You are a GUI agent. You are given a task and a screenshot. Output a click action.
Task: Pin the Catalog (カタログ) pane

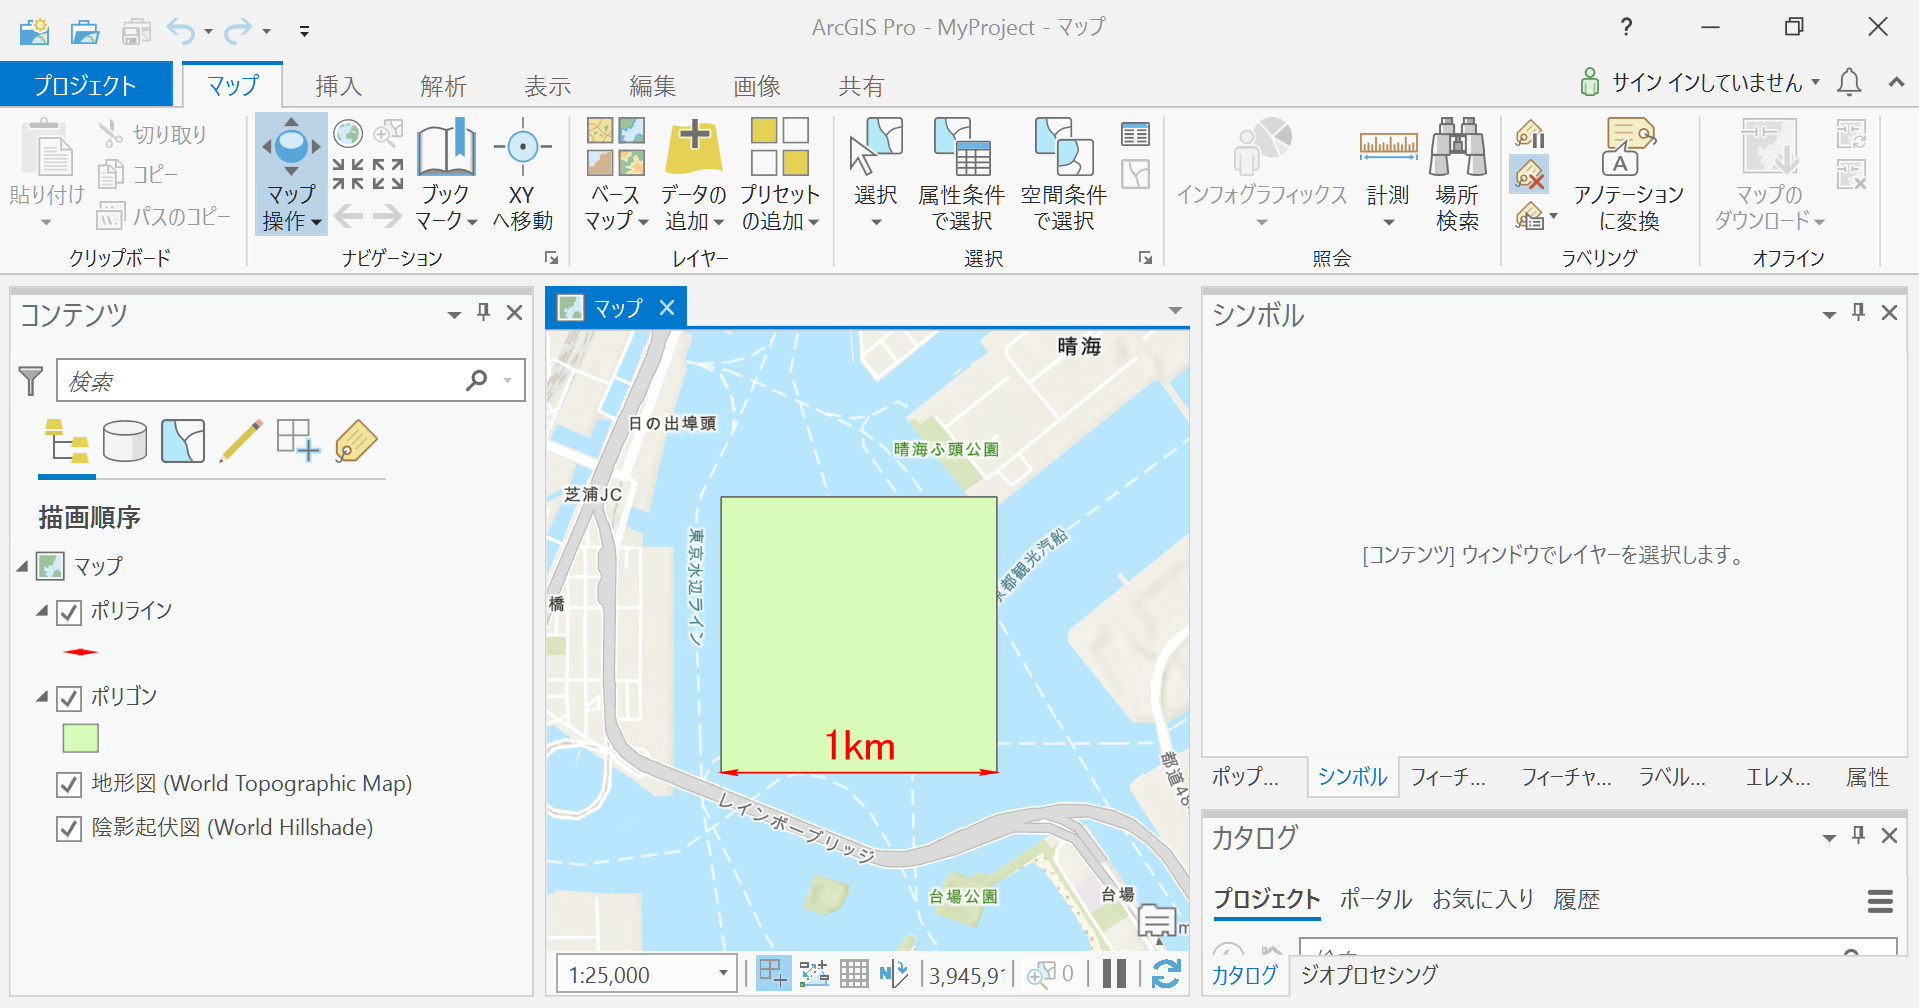point(1859,835)
